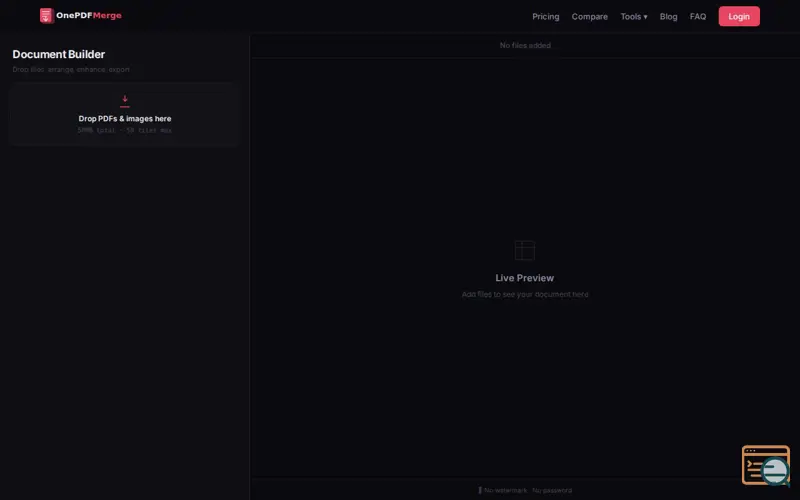The image size is (800, 500).
Task: Visit the Blog link
Action: coord(668,16)
